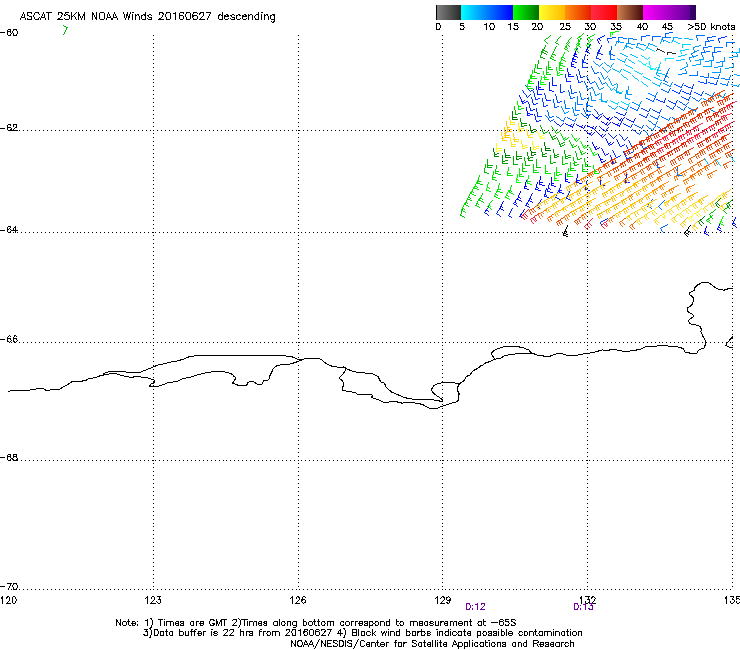Screen dimensions: 740x650
Task: Click the brown 35-40 knots color segment
Action: pyautogui.click(x=630, y=12)
